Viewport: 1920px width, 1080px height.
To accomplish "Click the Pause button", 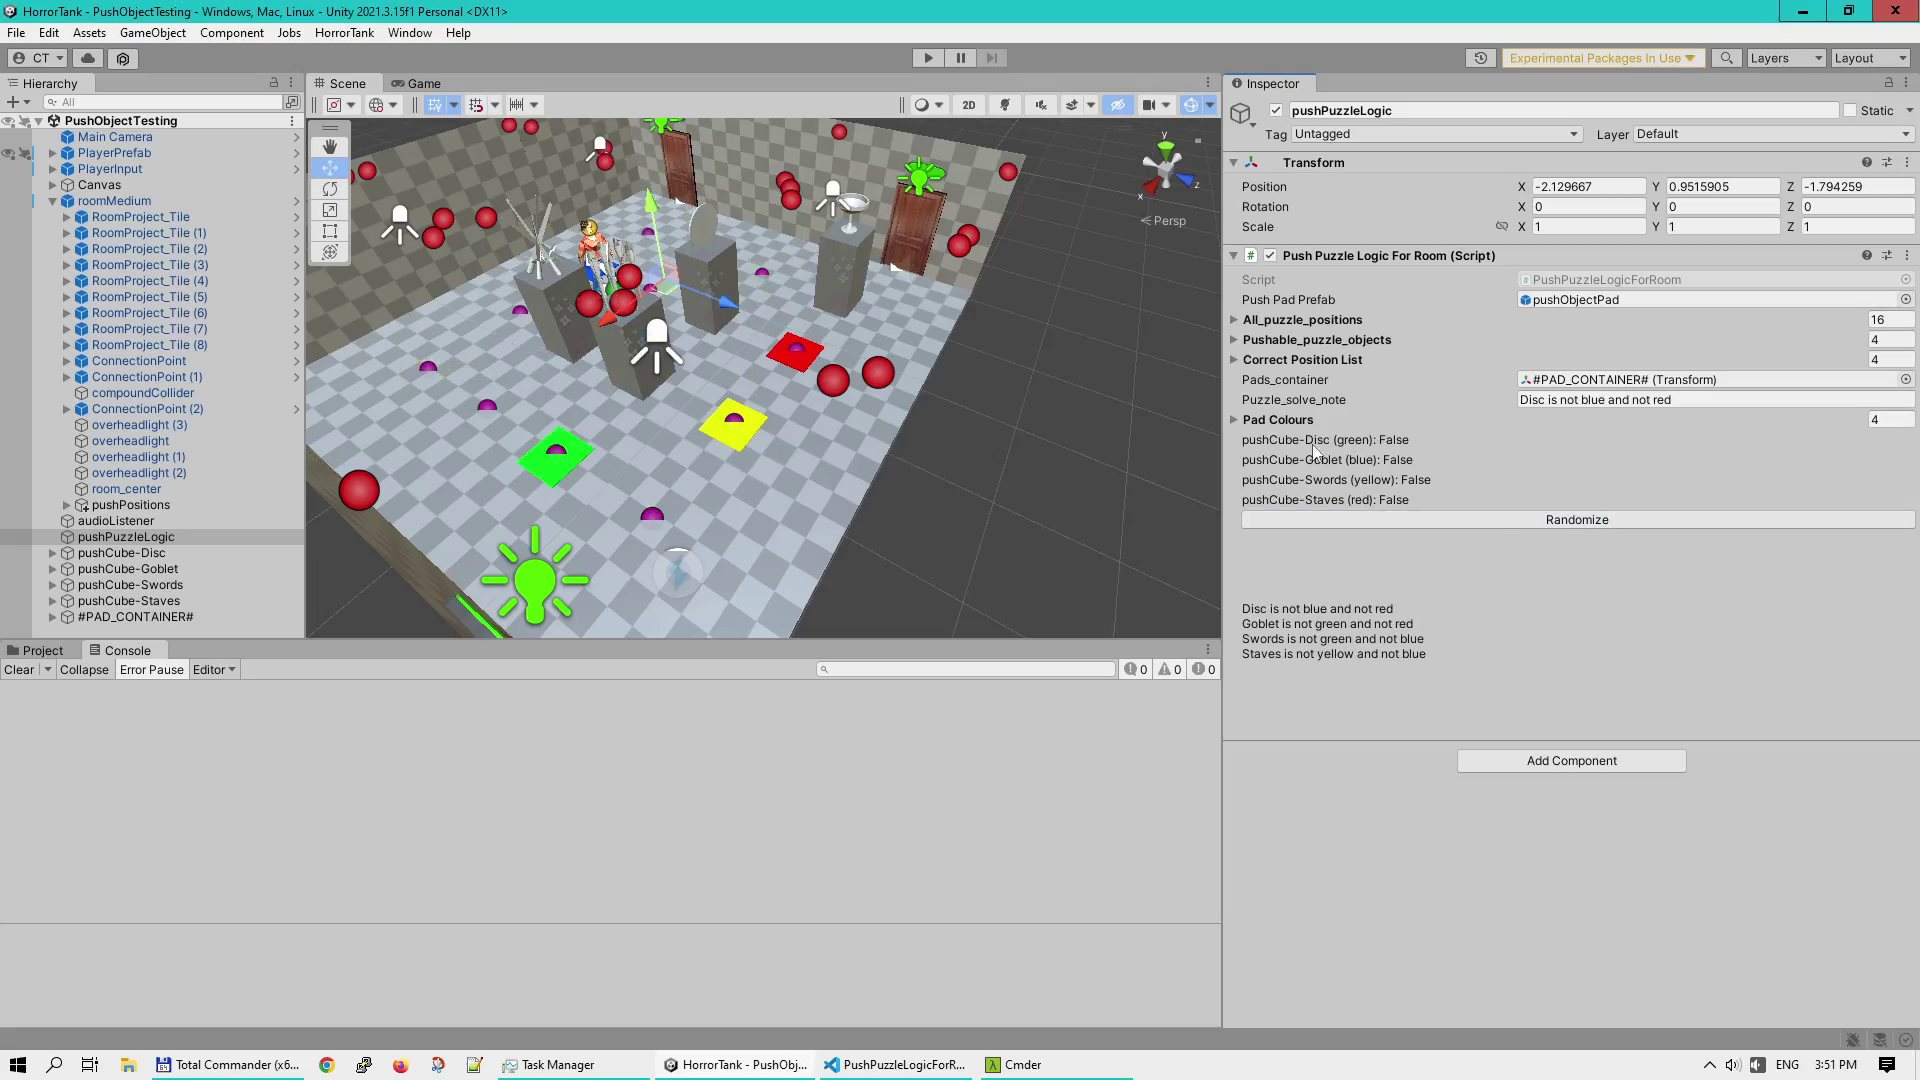I will click(960, 58).
